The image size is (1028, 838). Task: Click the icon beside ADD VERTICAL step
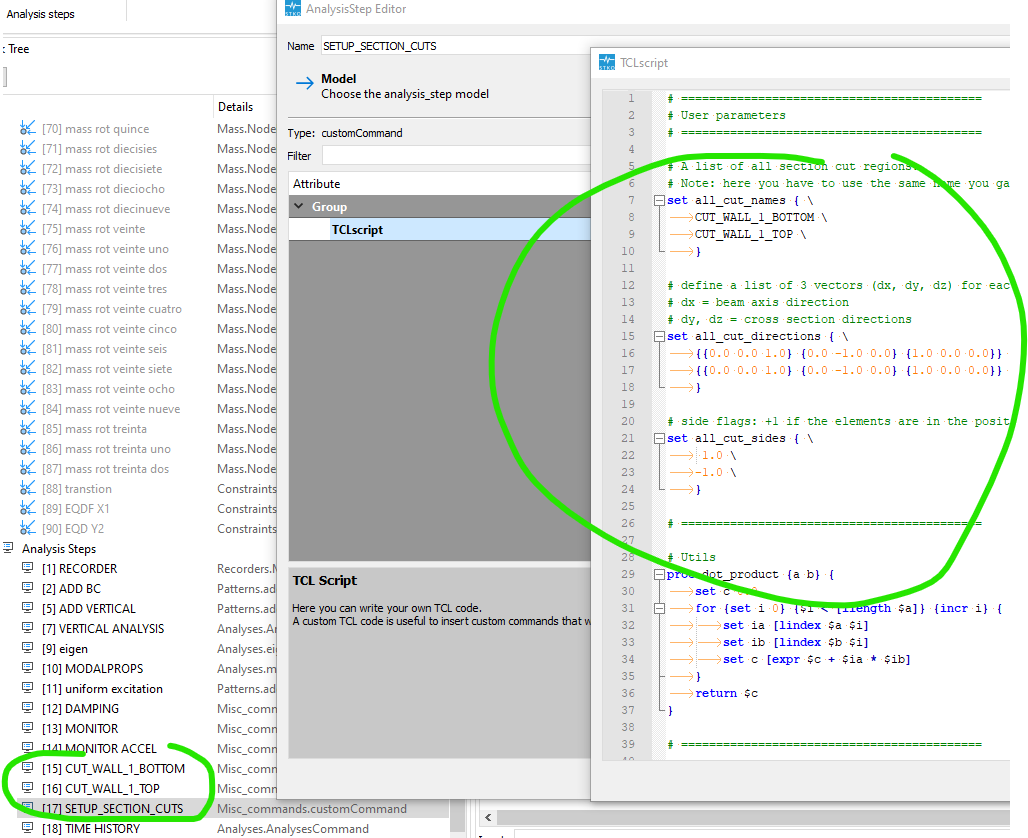[x=28, y=608]
